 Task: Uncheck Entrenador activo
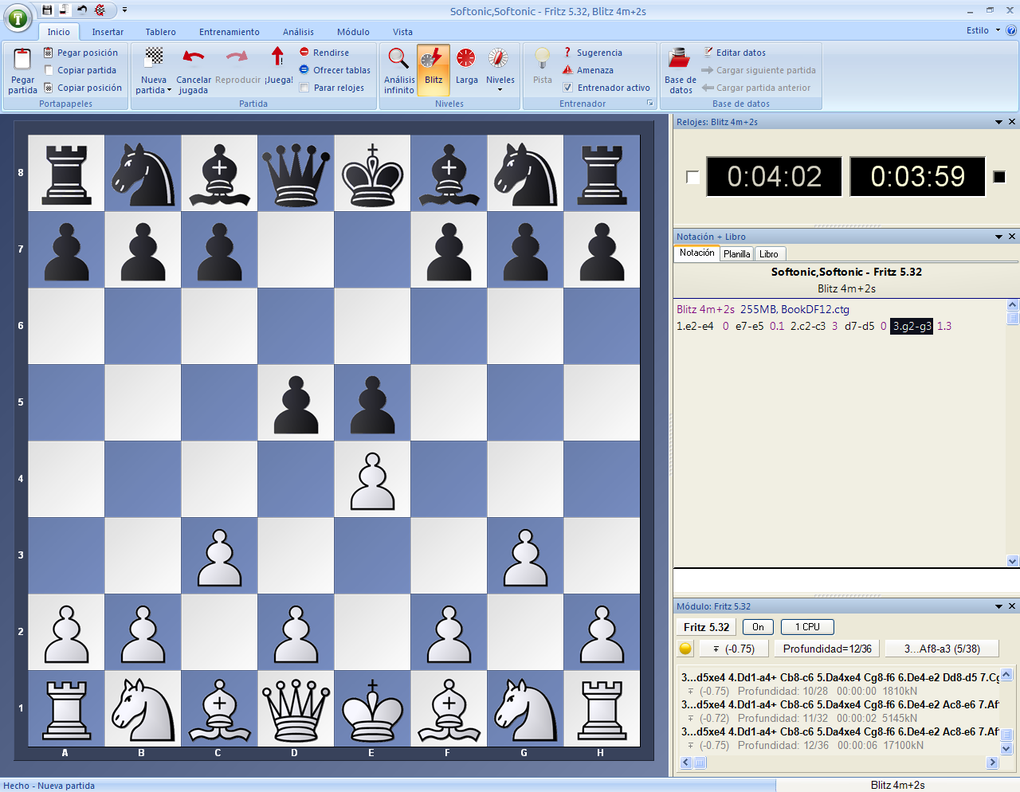coord(568,88)
